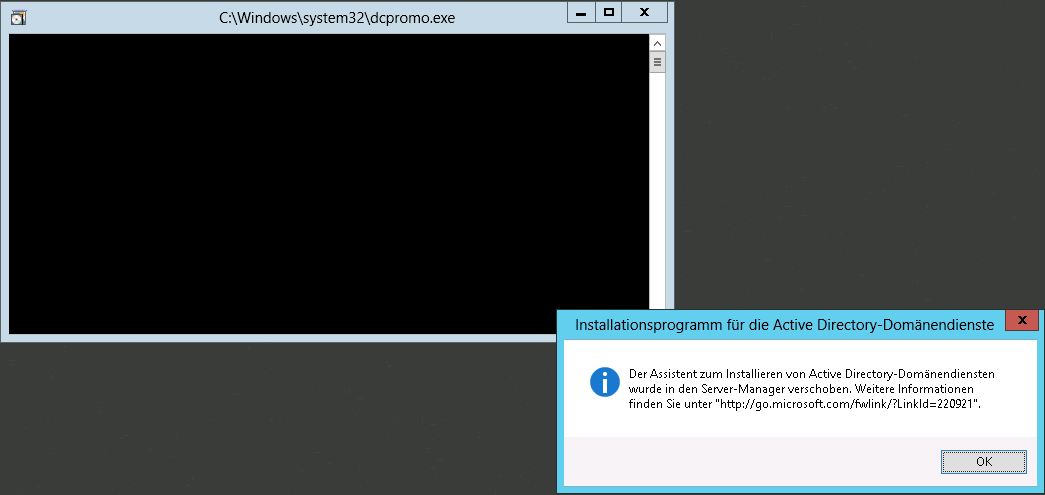Maximize the dcpromo.exe console window
Viewport: 1045px width, 495px height.
click(x=608, y=13)
